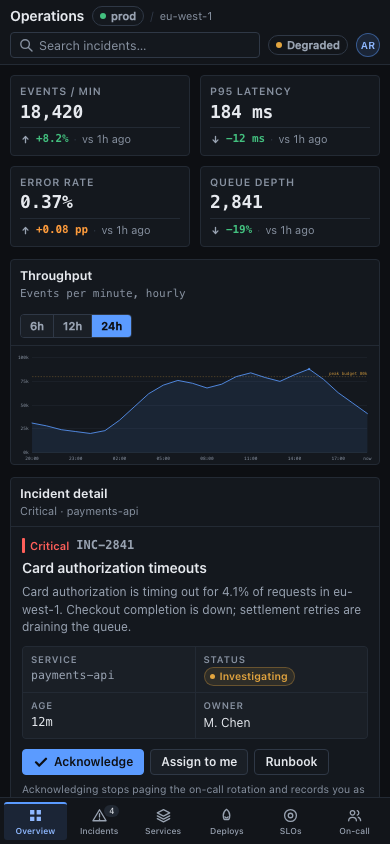Click the Card authorization timeouts title
This screenshot has width=390, height=844.
(115, 568)
